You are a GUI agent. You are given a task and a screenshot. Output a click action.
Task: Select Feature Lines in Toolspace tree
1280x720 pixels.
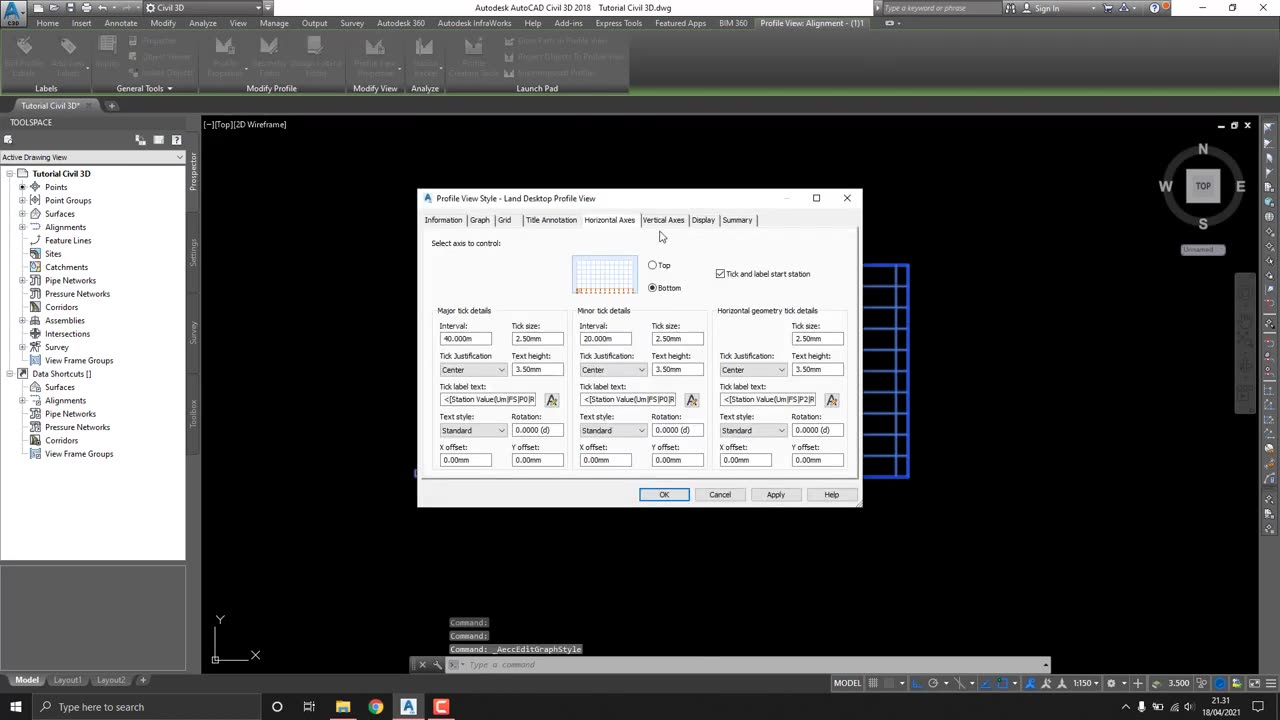(68, 240)
